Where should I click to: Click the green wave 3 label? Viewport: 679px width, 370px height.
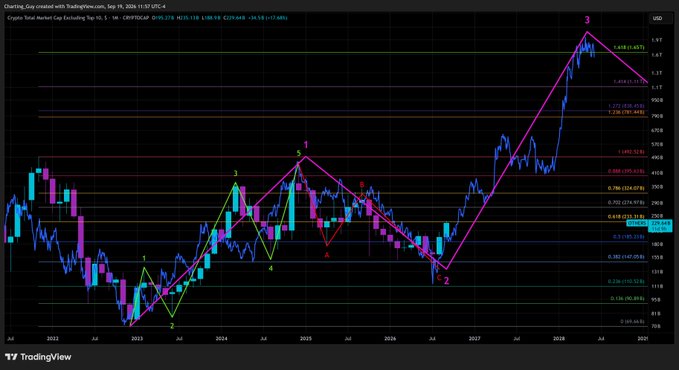[x=236, y=173]
